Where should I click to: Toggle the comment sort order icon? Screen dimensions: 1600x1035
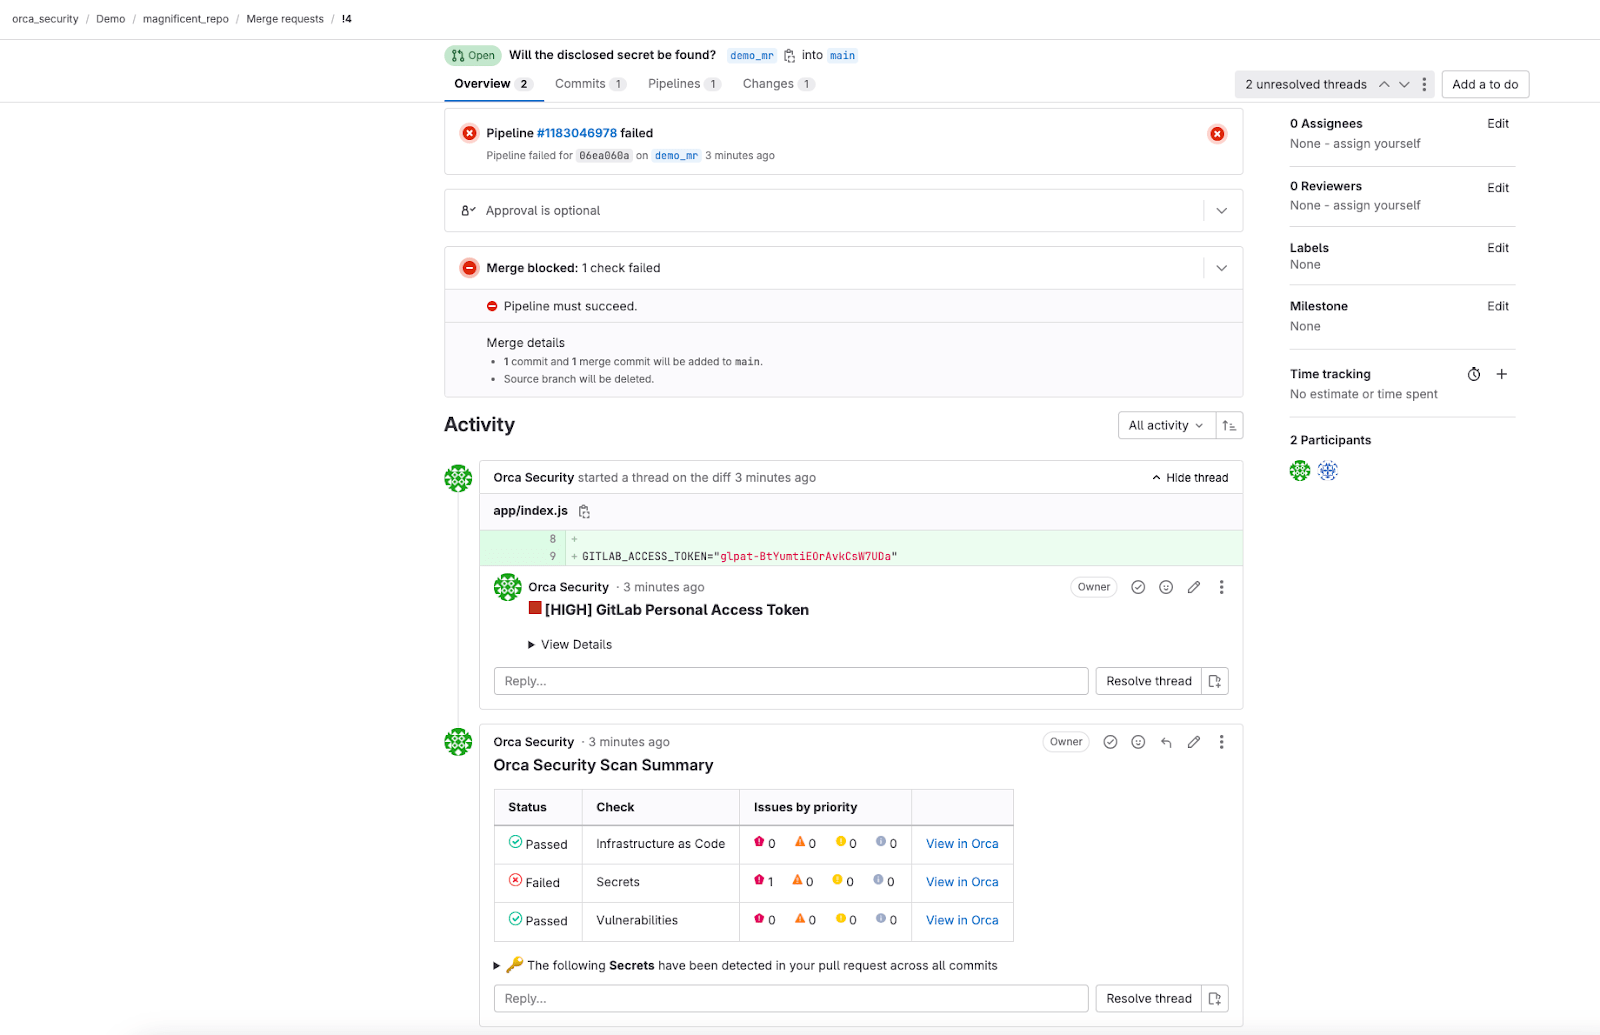1229,425
